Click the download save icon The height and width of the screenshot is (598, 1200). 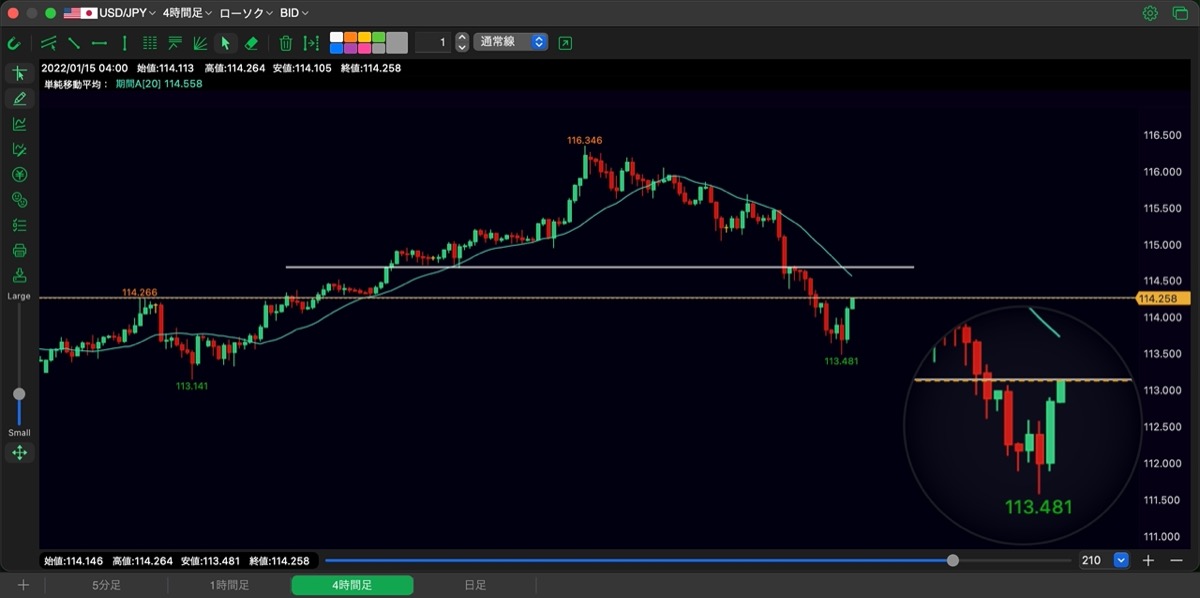pyautogui.click(x=19, y=275)
